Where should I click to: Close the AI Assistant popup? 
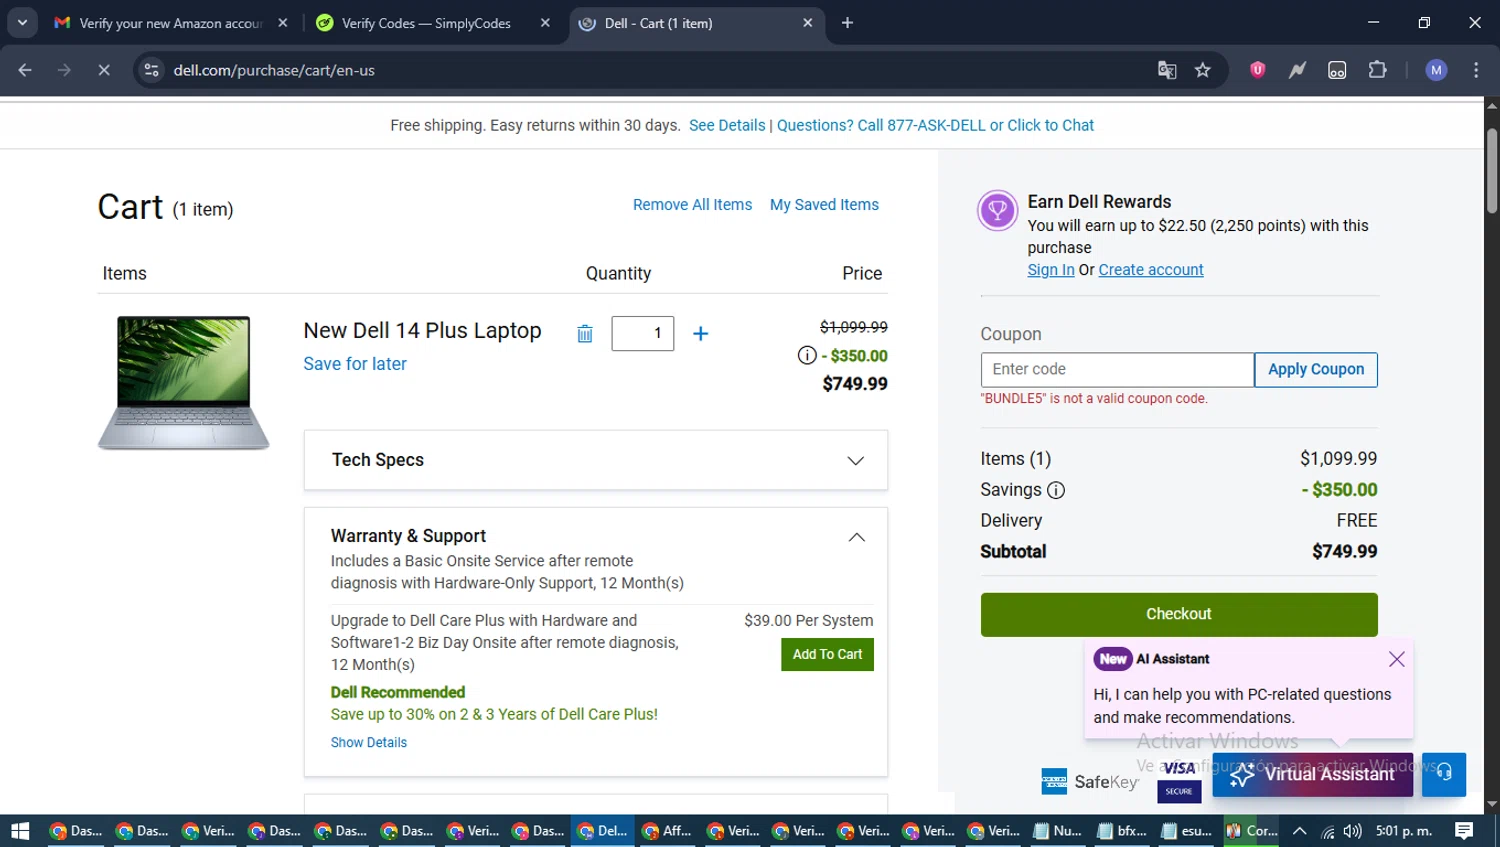pos(1397,659)
